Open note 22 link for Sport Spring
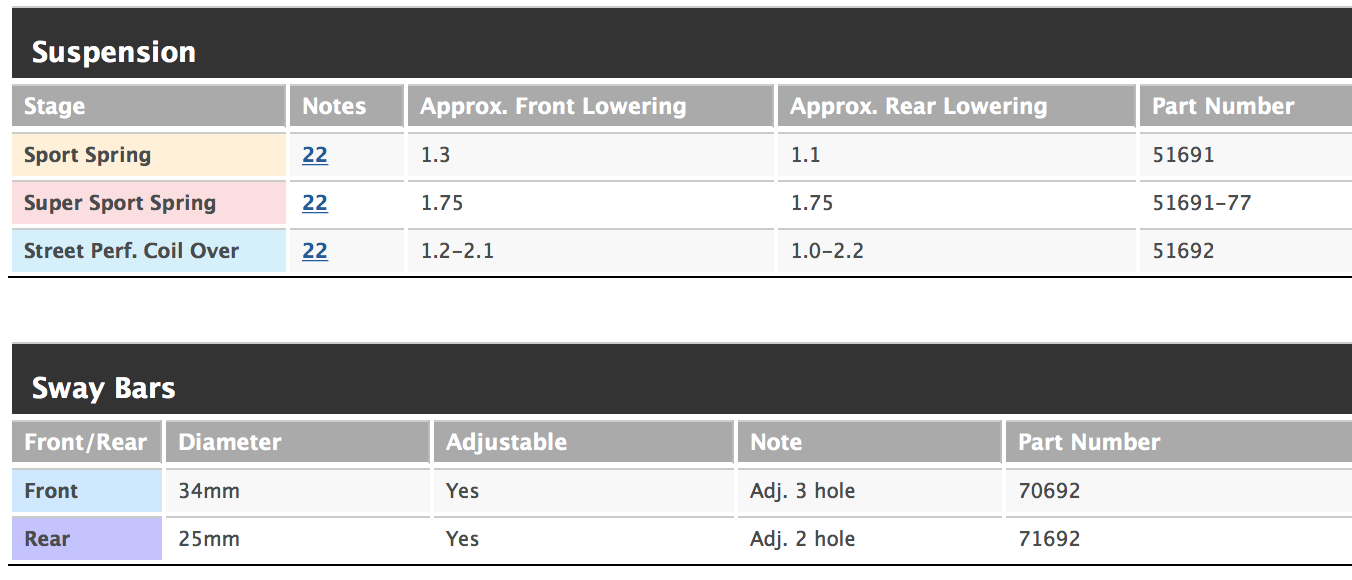The height and width of the screenshot is (580, 1352). coord(315,155)
